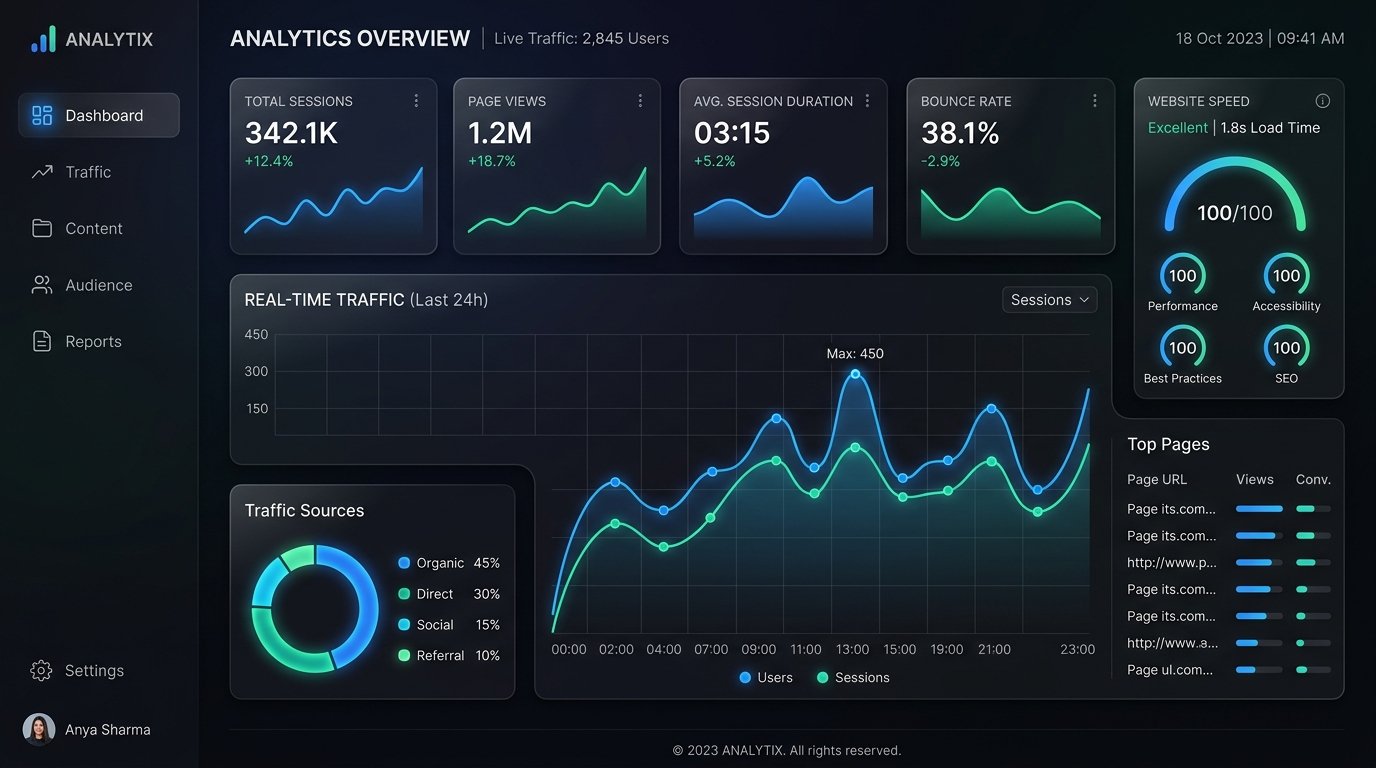1376x768 pixels.
Task: Click the Dashboard grid icon in sidebar
Action: pos(42,115)
